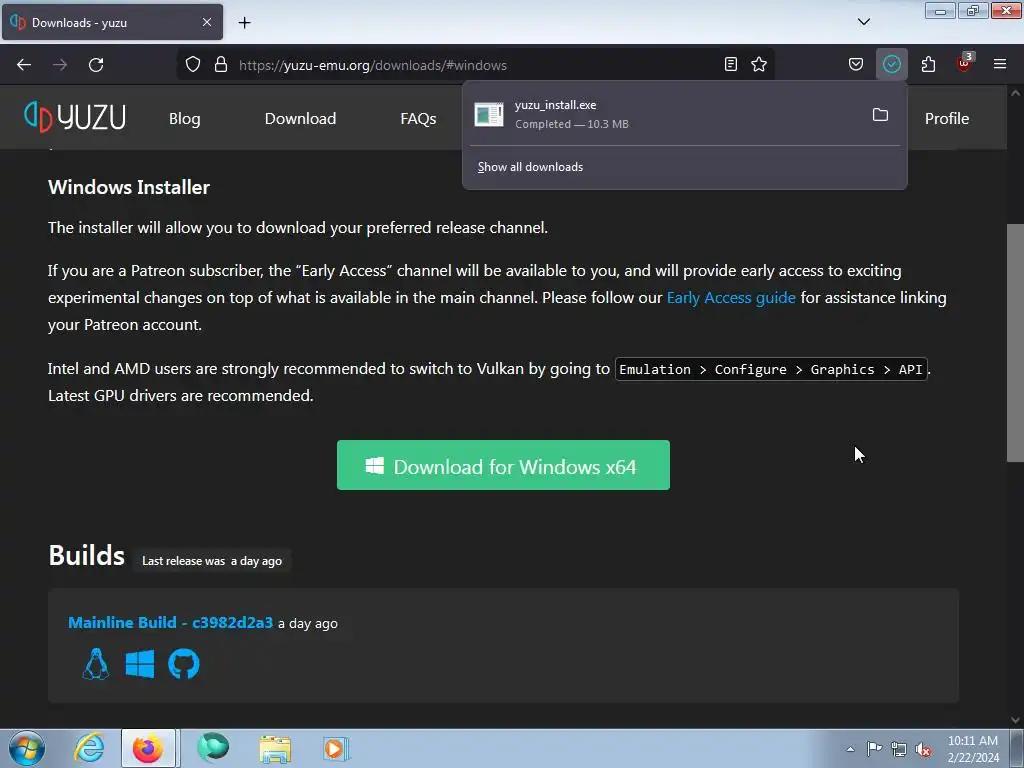Open the network tray icon

pos(899,749)
